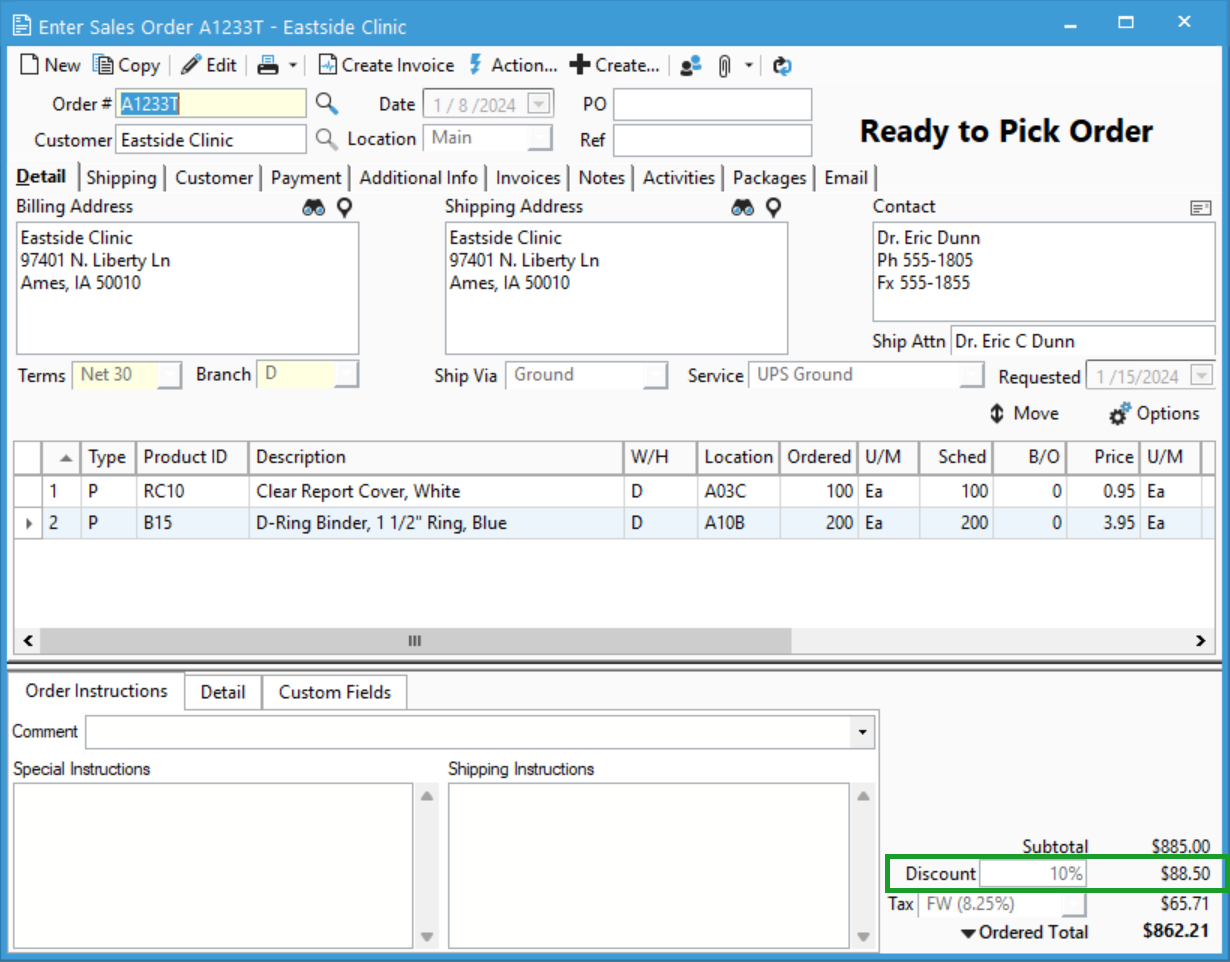The image size is (1230, 962).
Task: Search for an order with the Order # magnifier
Action: pyautogui.click(x=327, y=103)
